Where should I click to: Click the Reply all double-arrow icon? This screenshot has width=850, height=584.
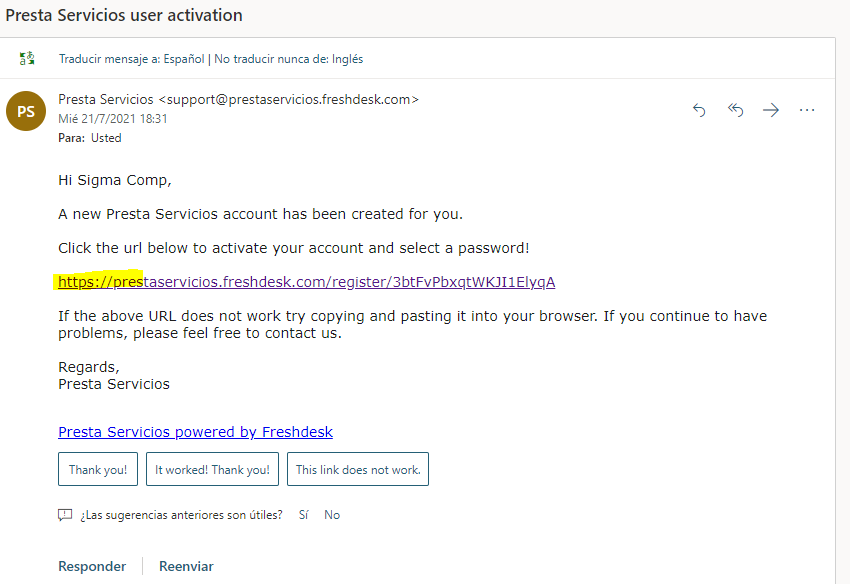pyautogui.click(x=735, y=110)
